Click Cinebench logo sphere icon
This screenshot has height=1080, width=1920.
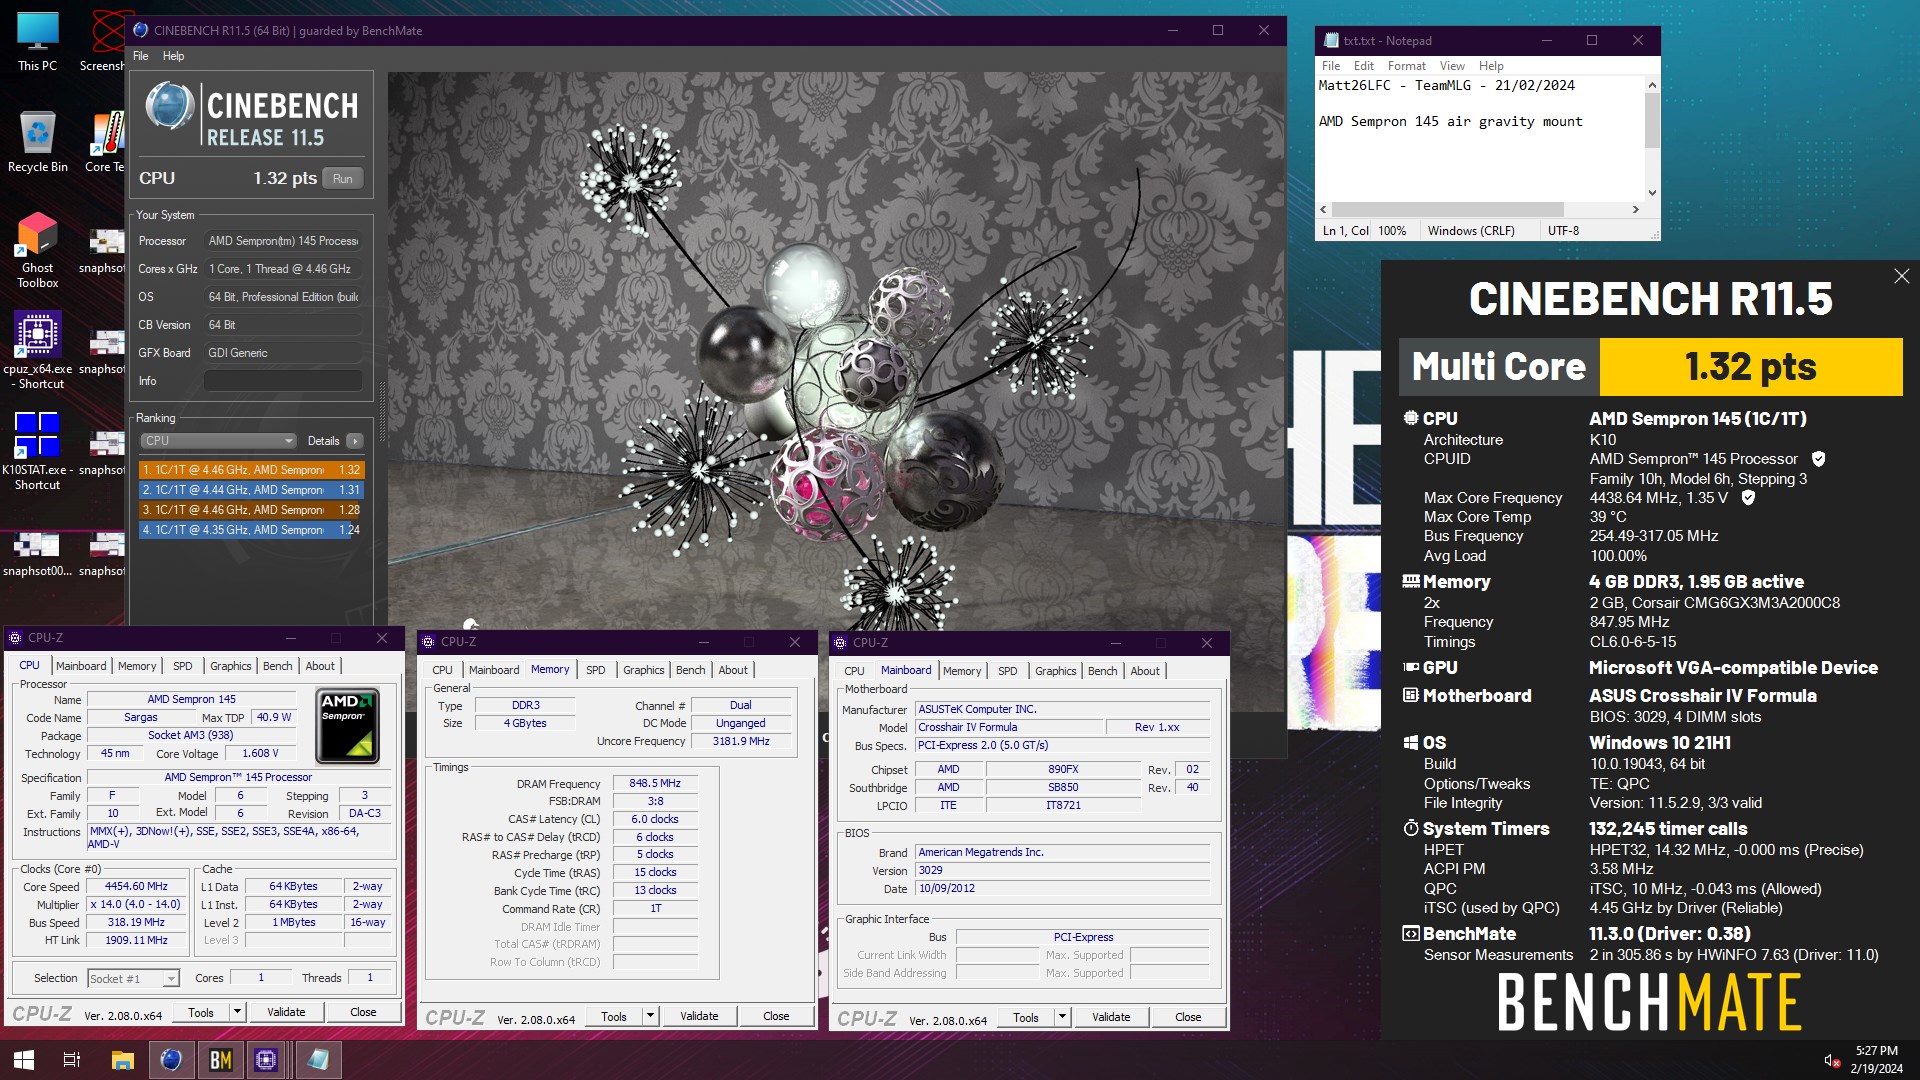[x=170, y=106]
